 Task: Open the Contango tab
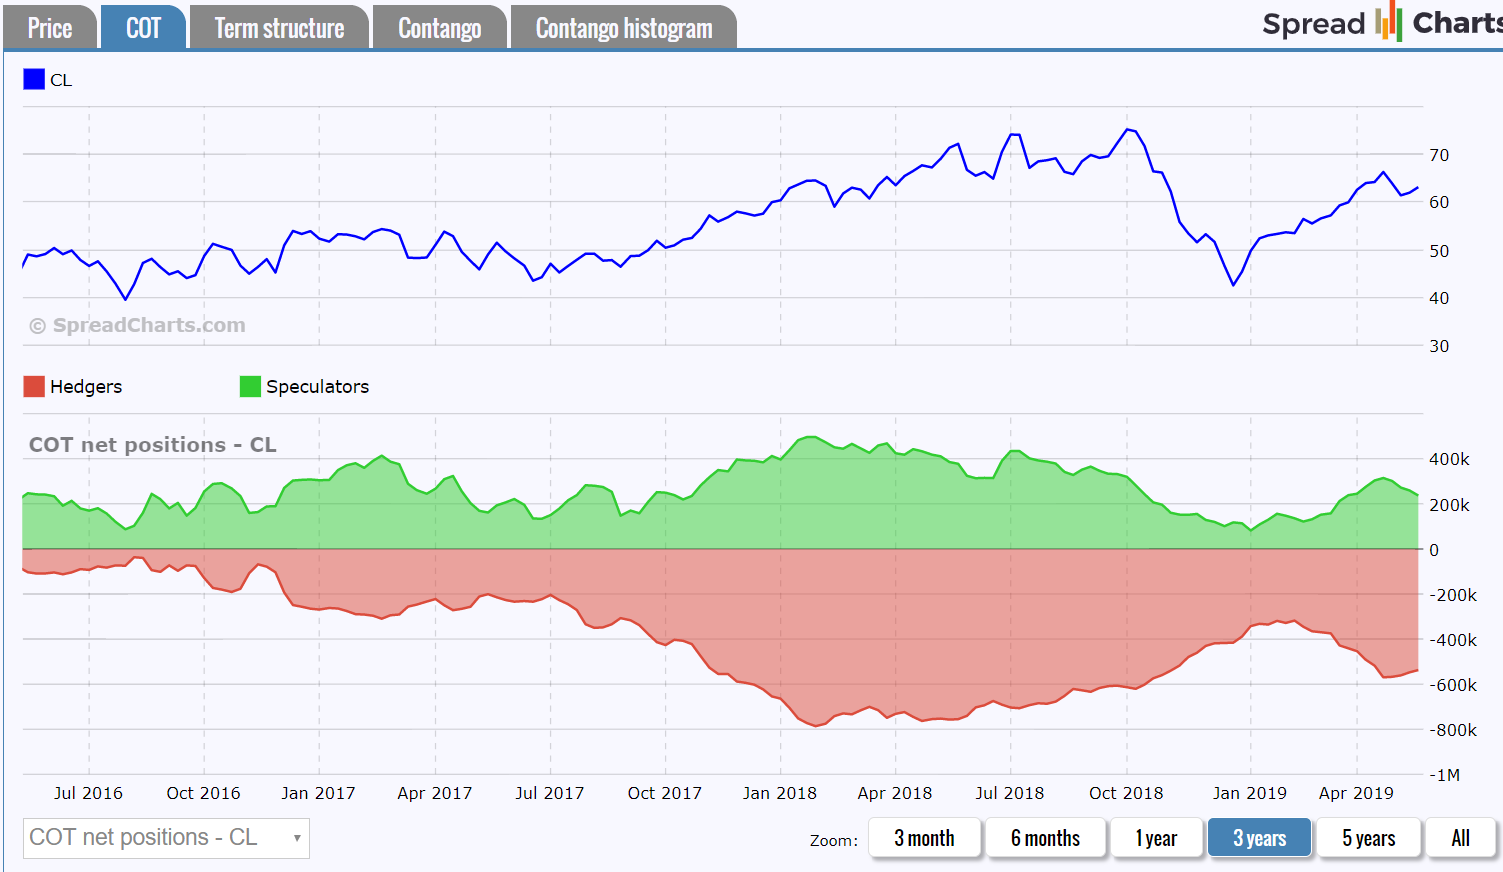[x=439, y=28]
